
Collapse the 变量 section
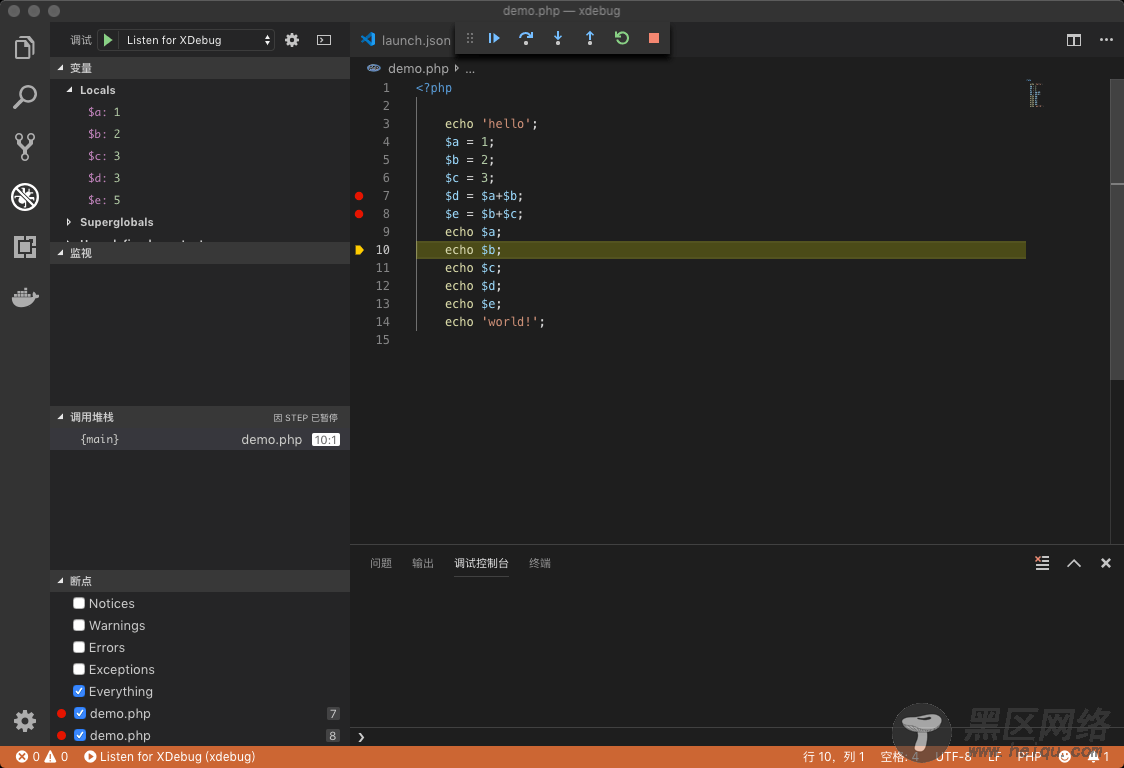[61, 67]
